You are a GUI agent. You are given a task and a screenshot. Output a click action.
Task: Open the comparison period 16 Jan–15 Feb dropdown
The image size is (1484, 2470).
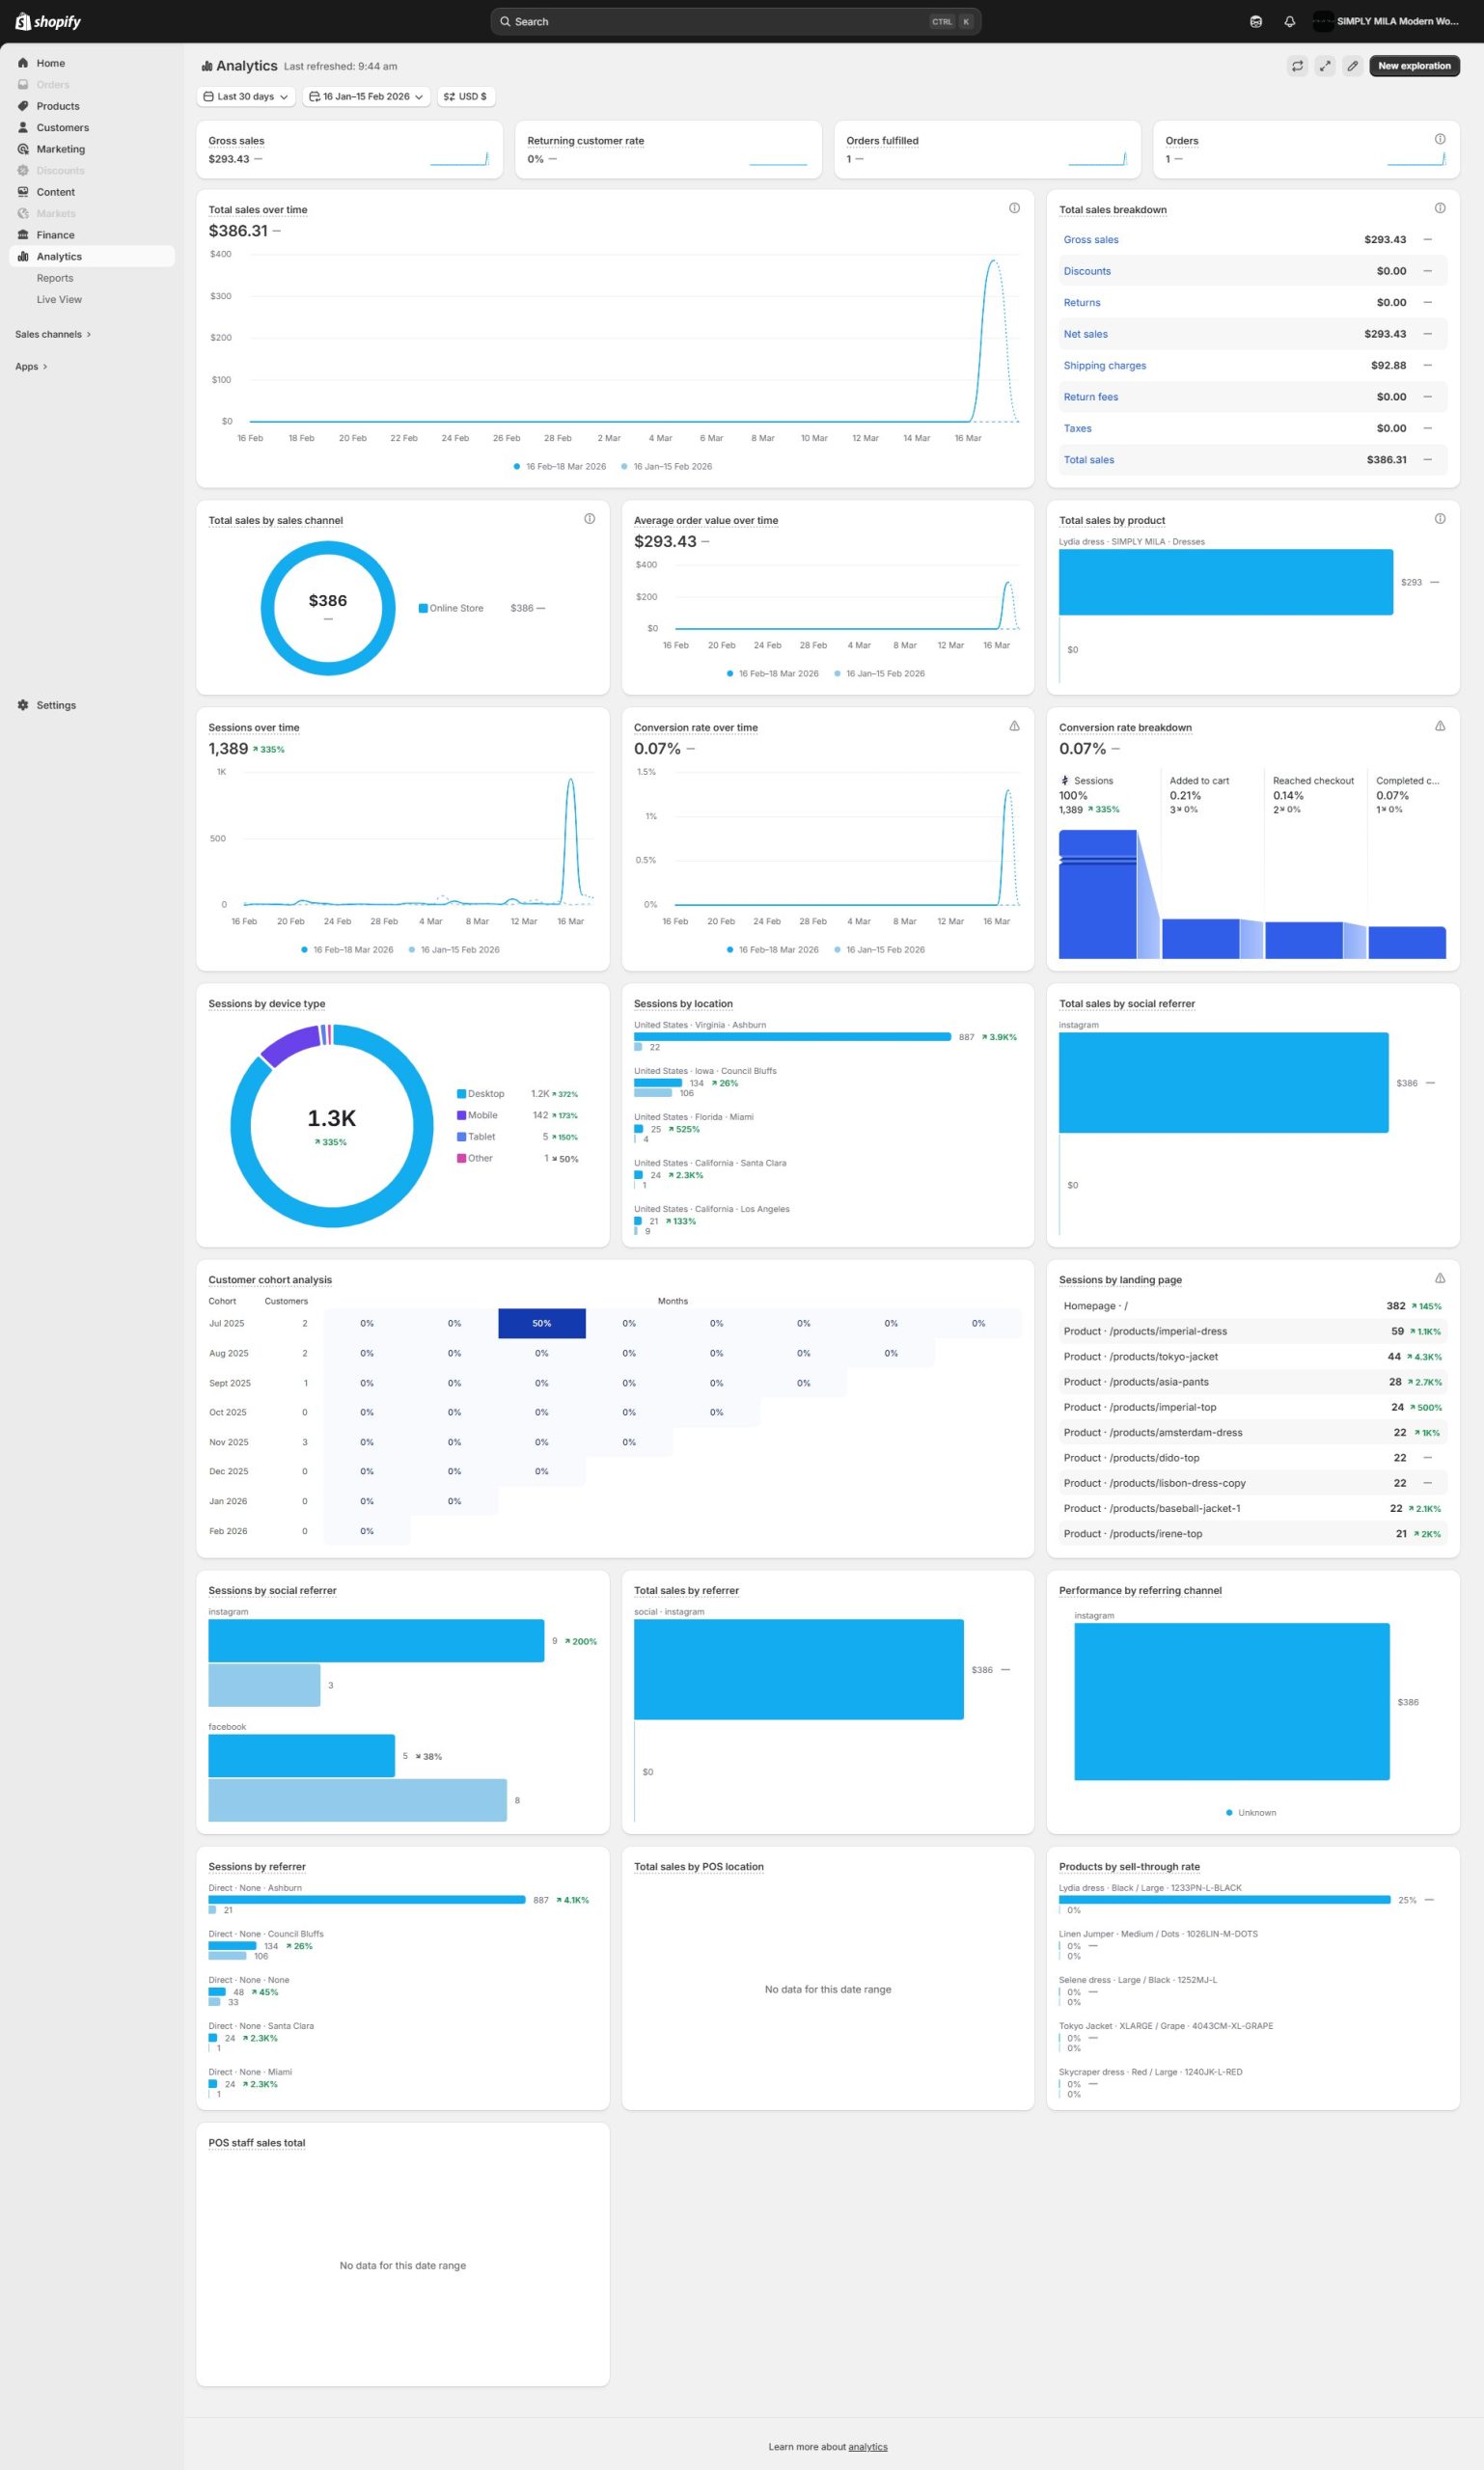coord(366,97)
